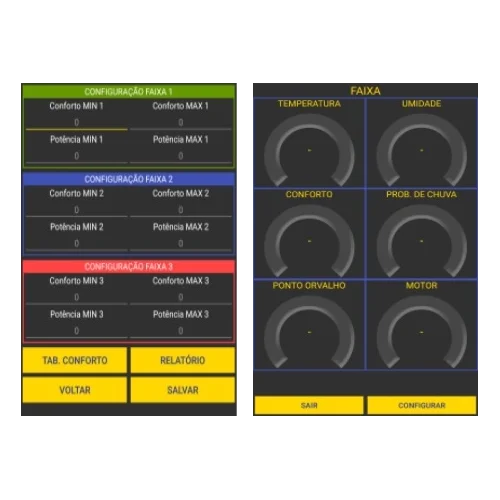Viewport: 500px width, 500px height.
Task: Click the Conforto MAX 2 label
Action: point(181,193)
